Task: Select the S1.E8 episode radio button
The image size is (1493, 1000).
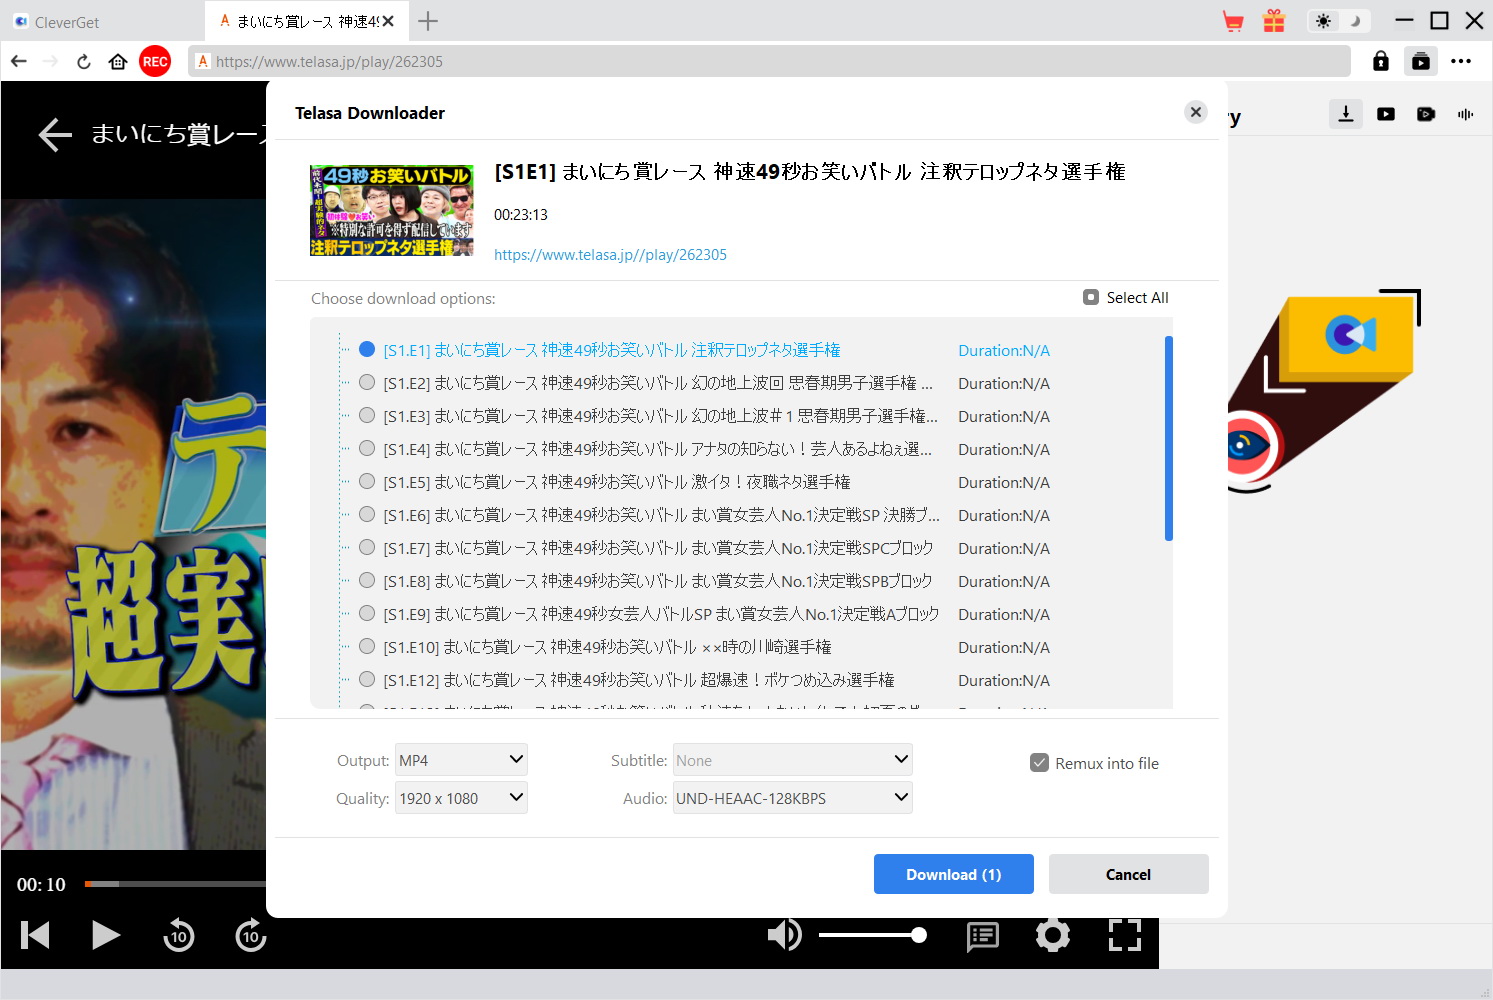Action: pos(367,580)
